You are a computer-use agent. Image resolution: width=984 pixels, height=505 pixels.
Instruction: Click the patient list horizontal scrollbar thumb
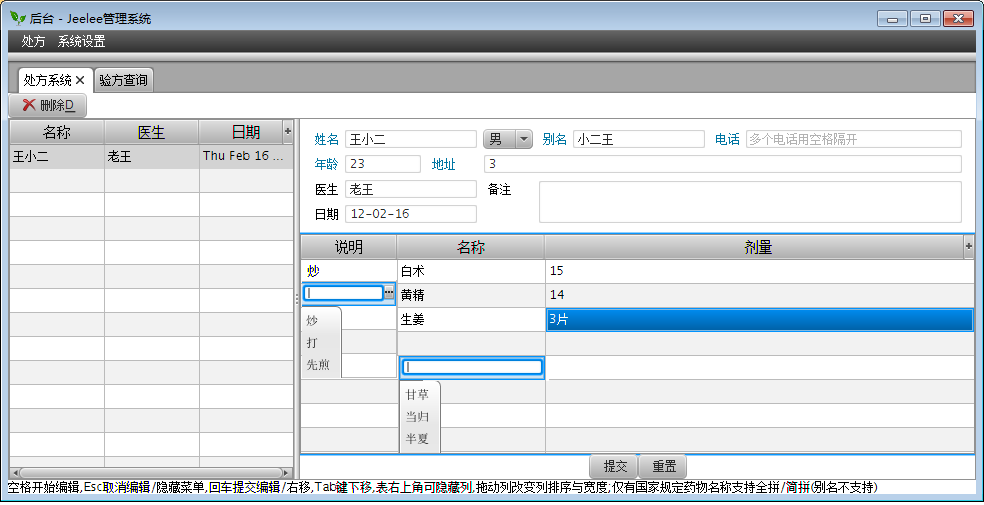pos(151,472)
